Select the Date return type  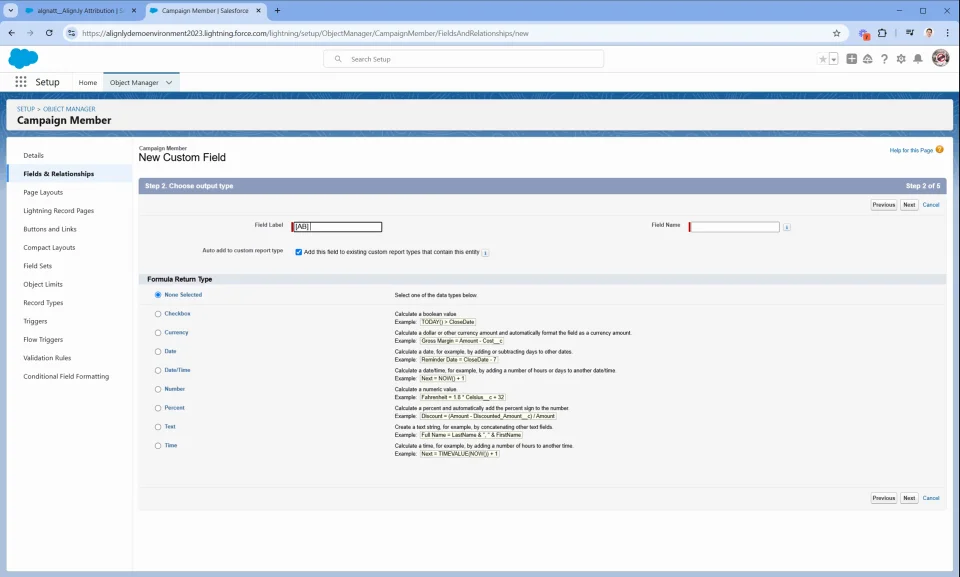(x=158, y=352)
